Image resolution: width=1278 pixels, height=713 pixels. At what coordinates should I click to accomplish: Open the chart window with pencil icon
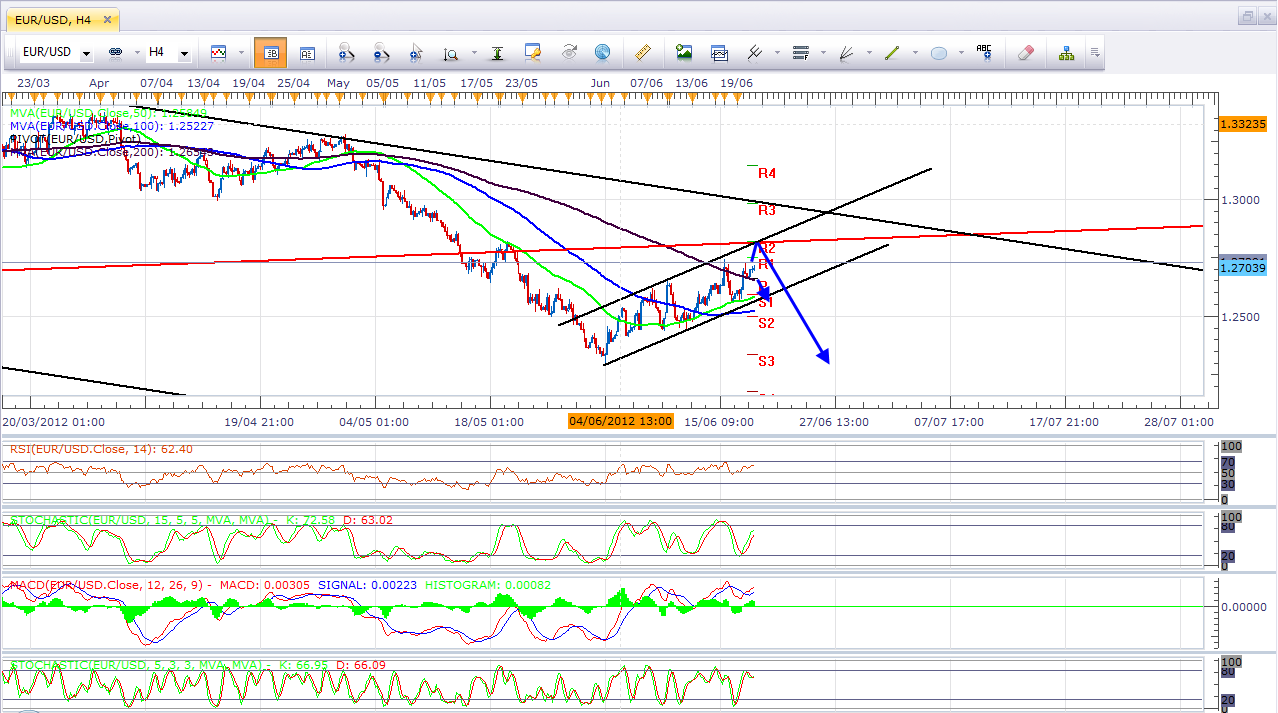click(x=532, y=52)
